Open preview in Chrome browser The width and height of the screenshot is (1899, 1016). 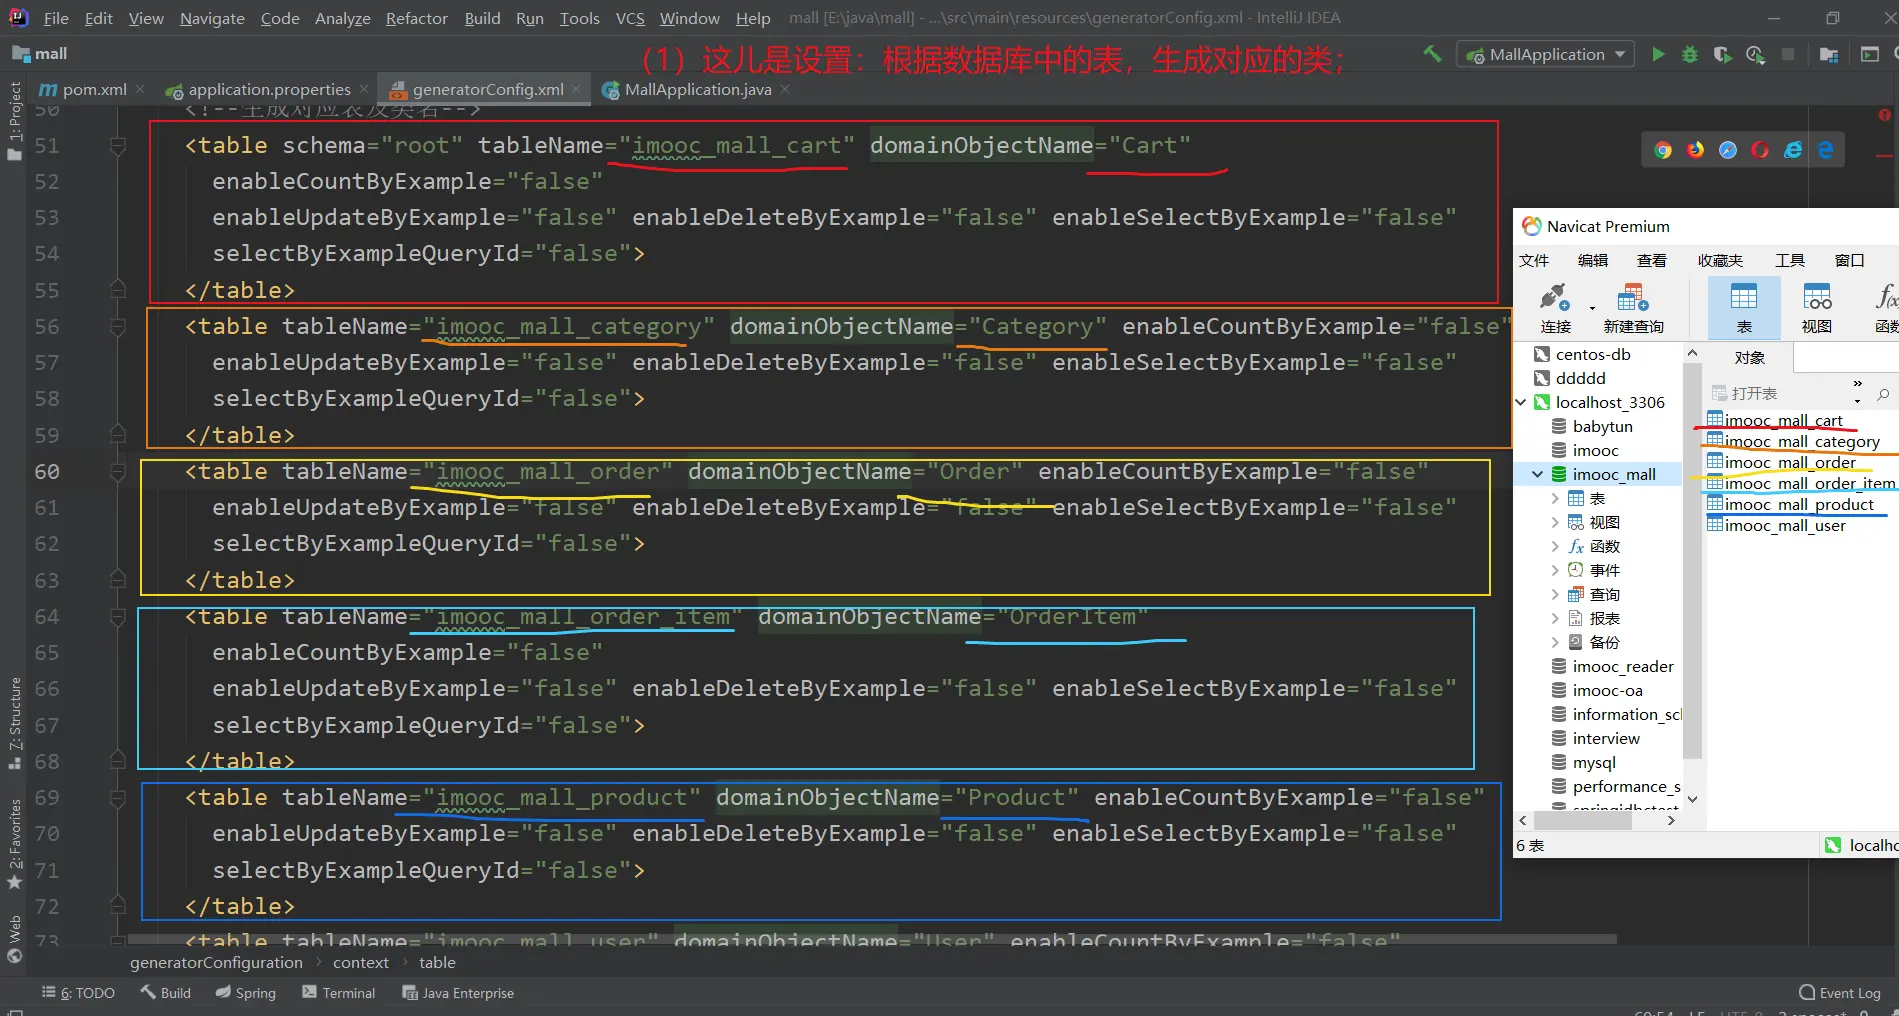[1663, 150]
